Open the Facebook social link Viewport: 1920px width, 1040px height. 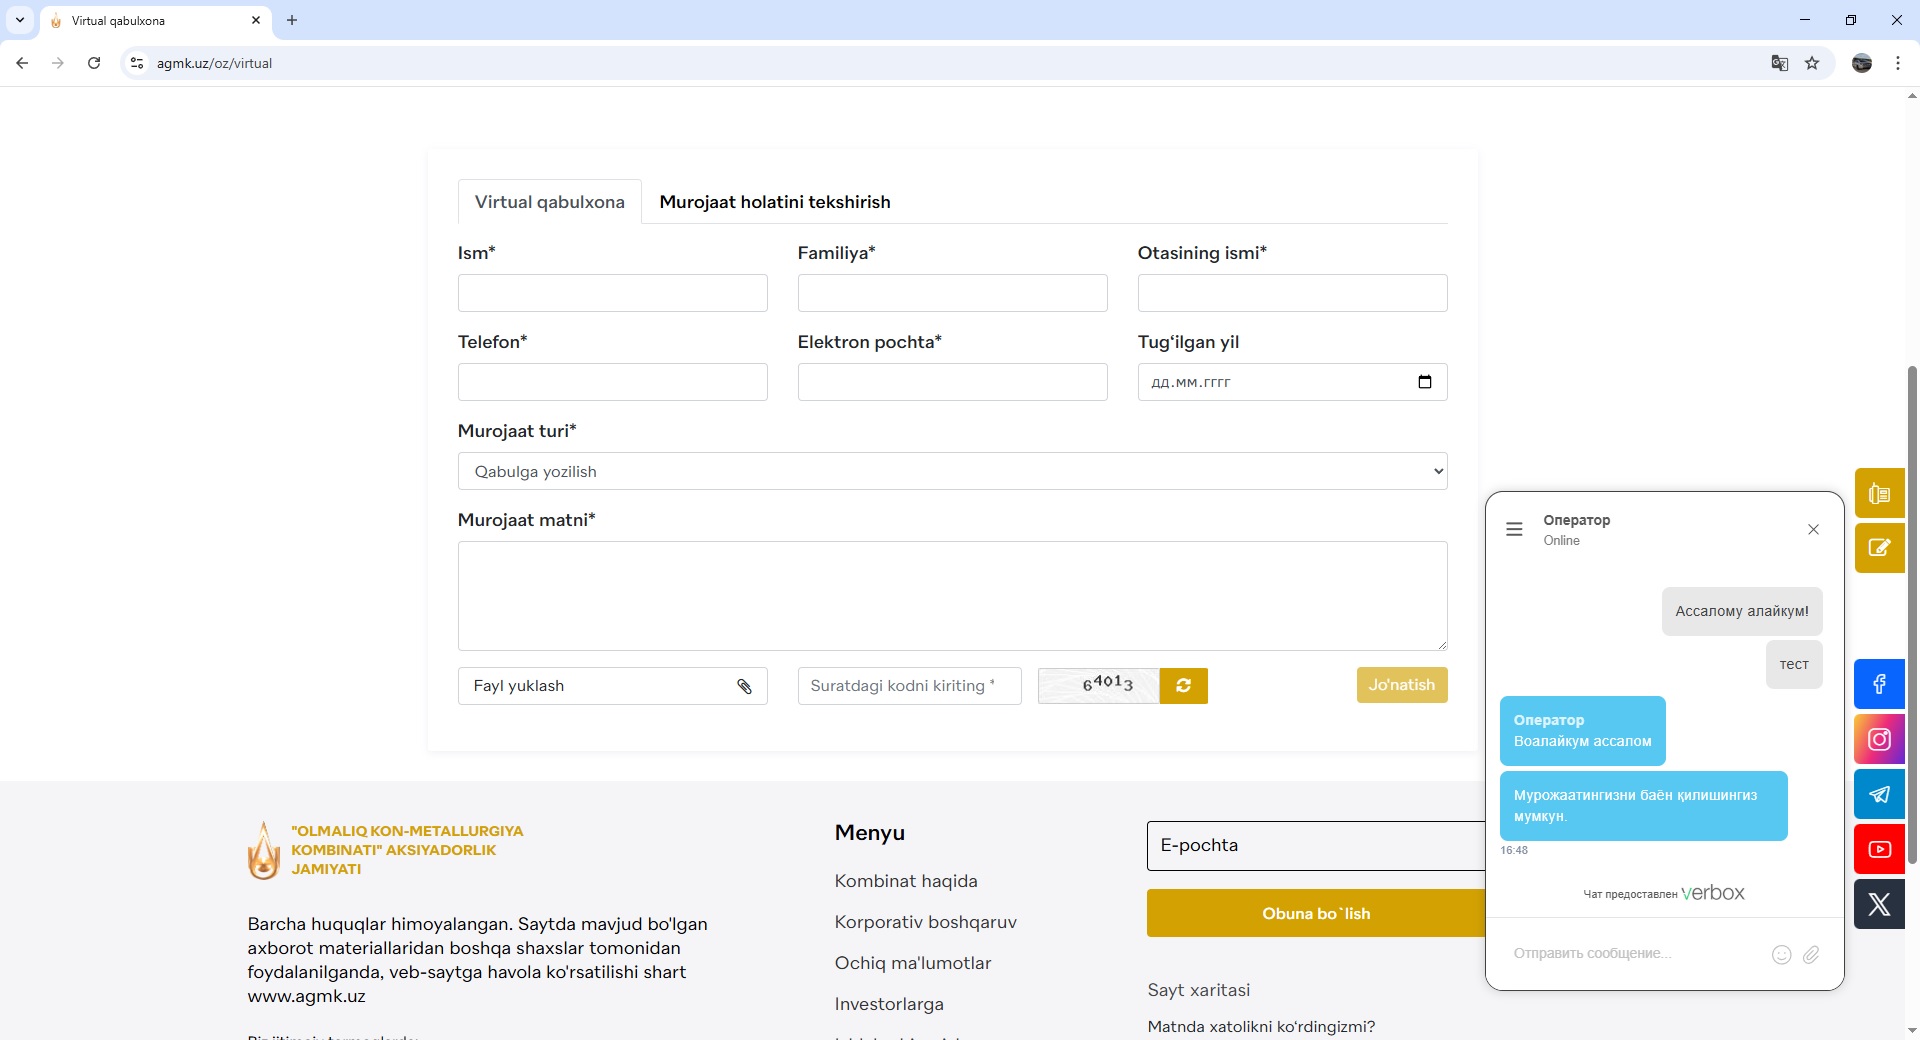(x=1879, y=684)
